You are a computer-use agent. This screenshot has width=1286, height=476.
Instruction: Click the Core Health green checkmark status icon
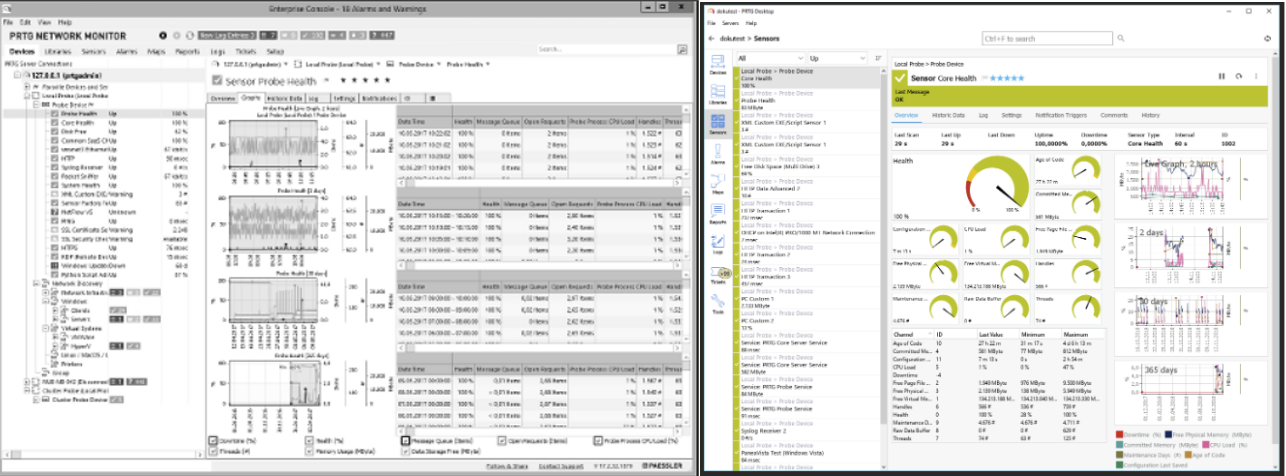coord(900,77)
